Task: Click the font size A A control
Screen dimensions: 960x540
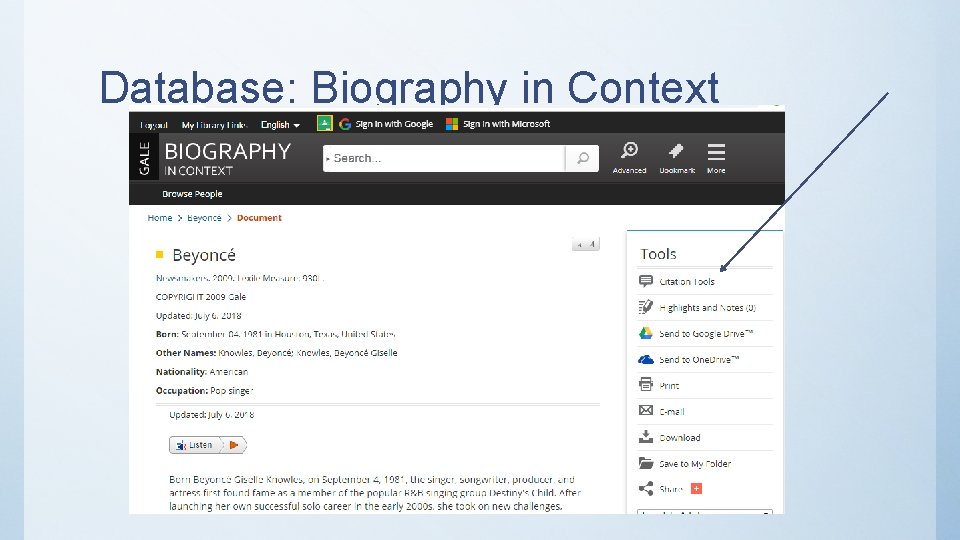Action: tap(586, 244)
